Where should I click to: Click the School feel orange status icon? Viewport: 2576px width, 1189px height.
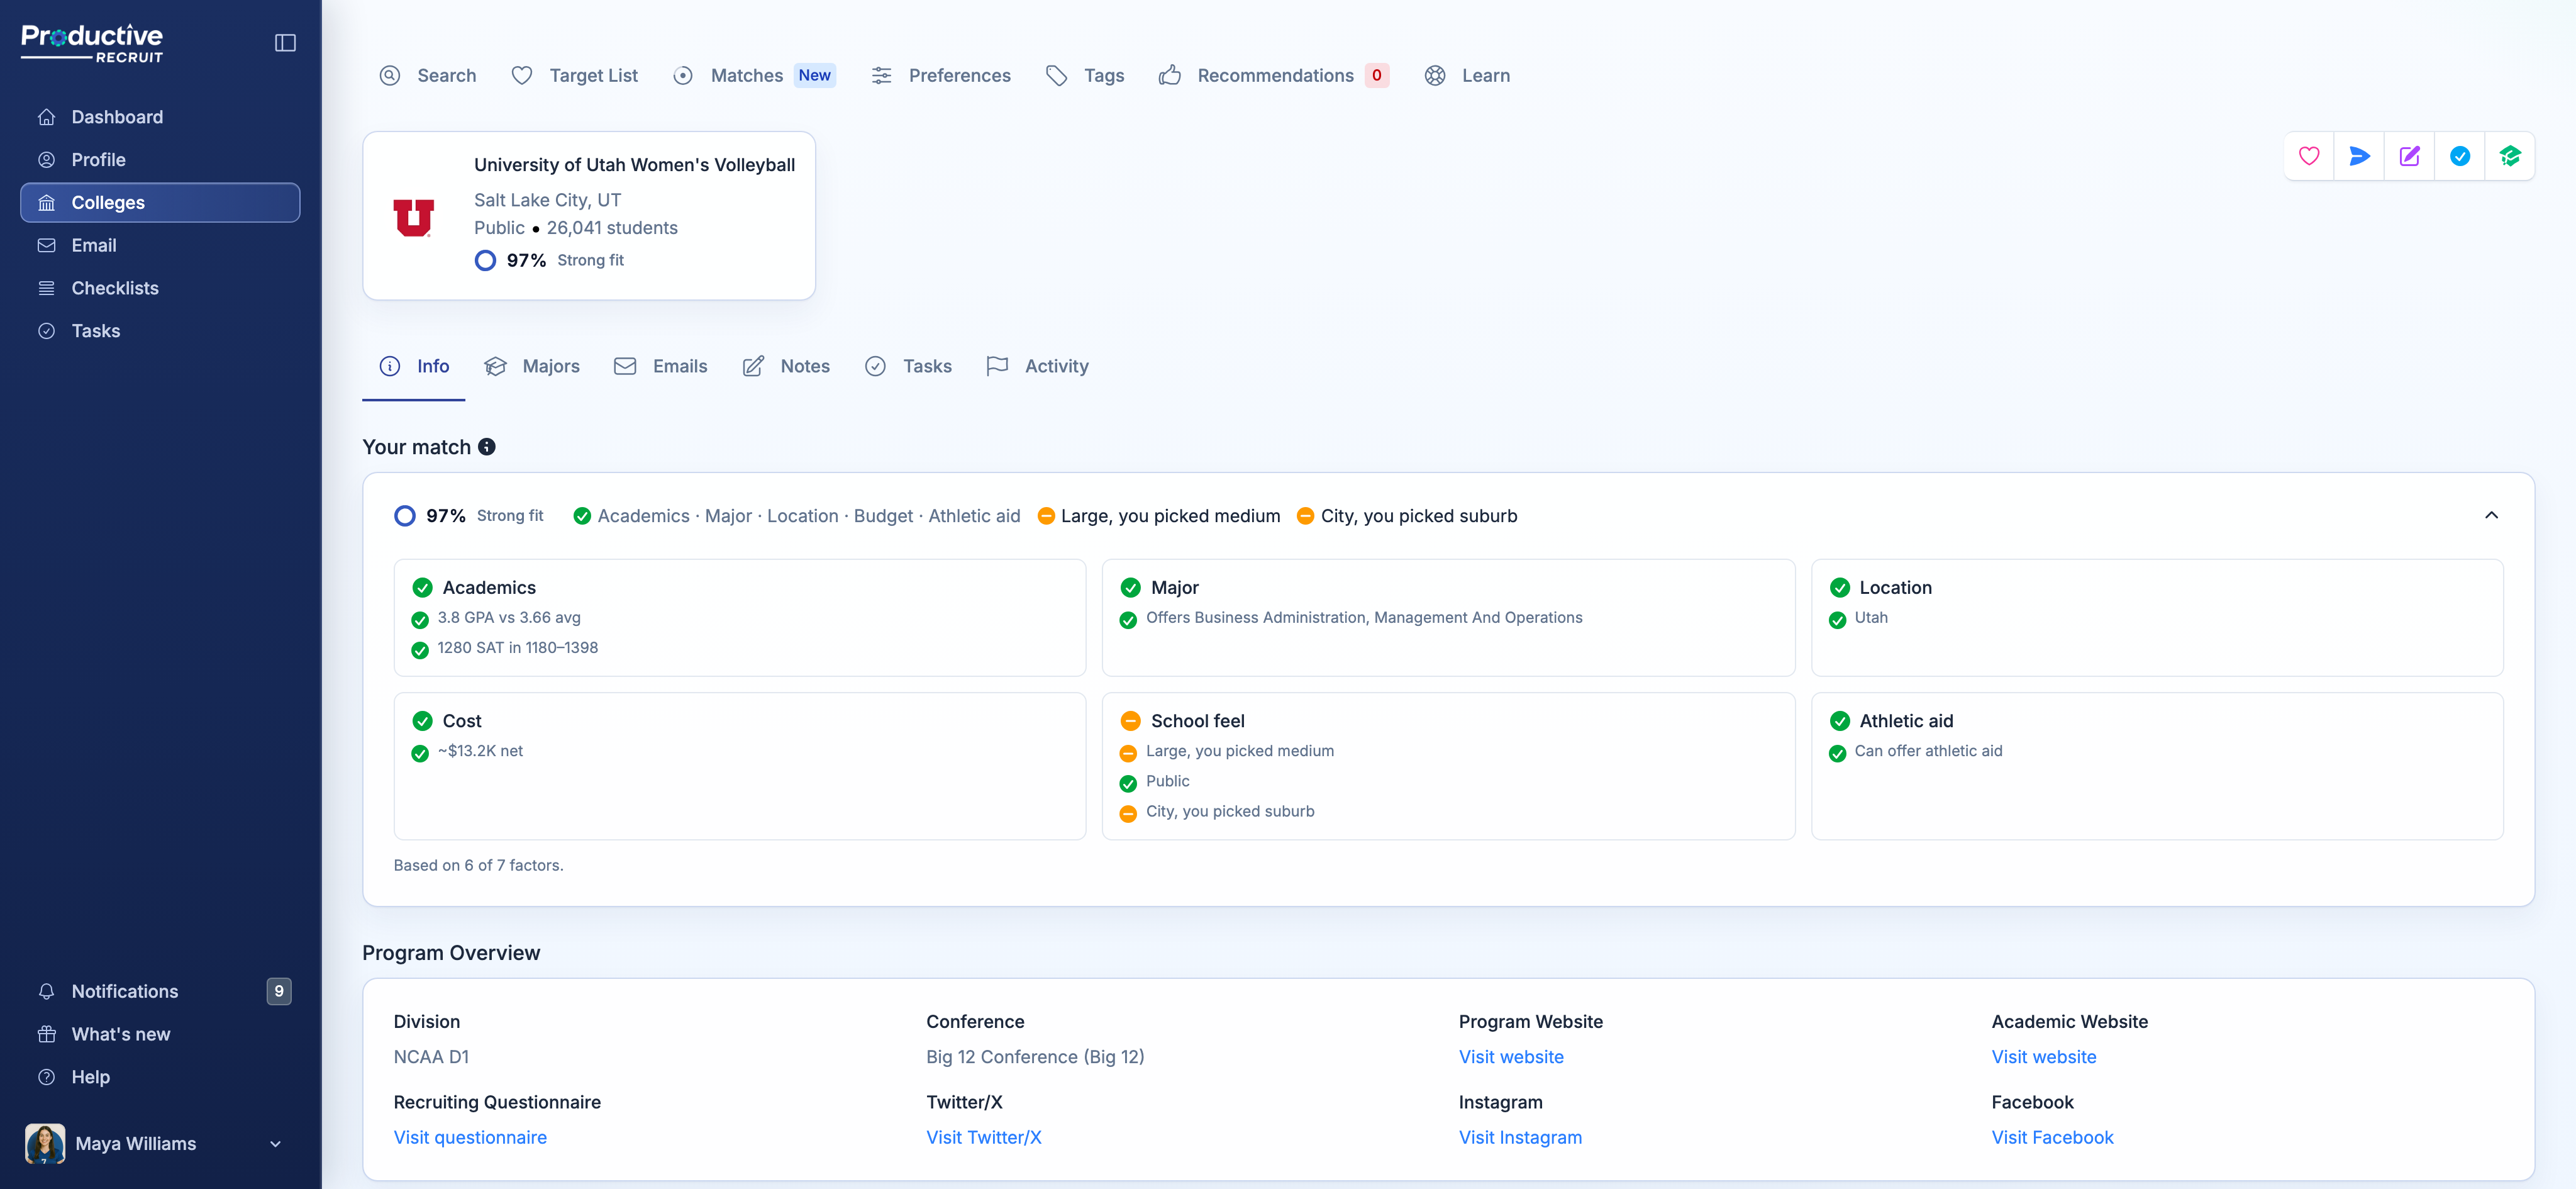pos(1131,721)
